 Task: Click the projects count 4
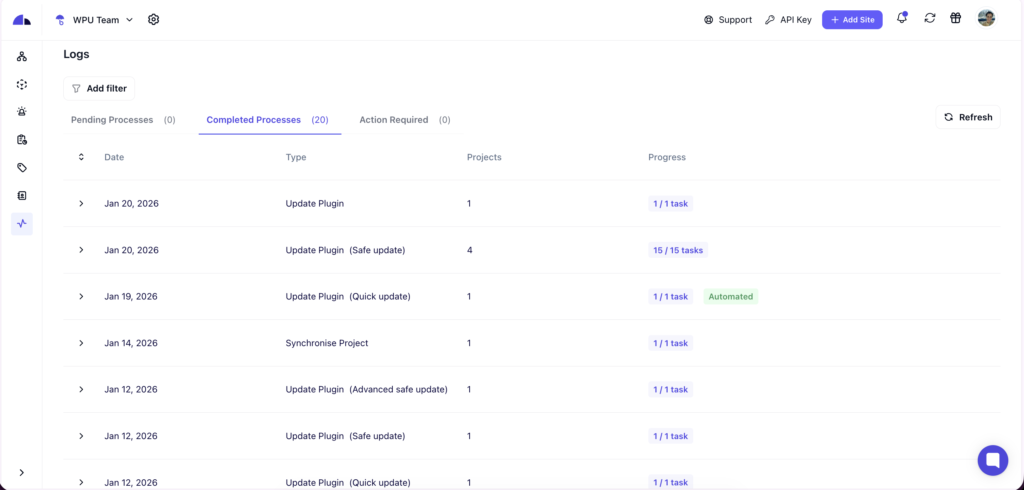point(470,250)
